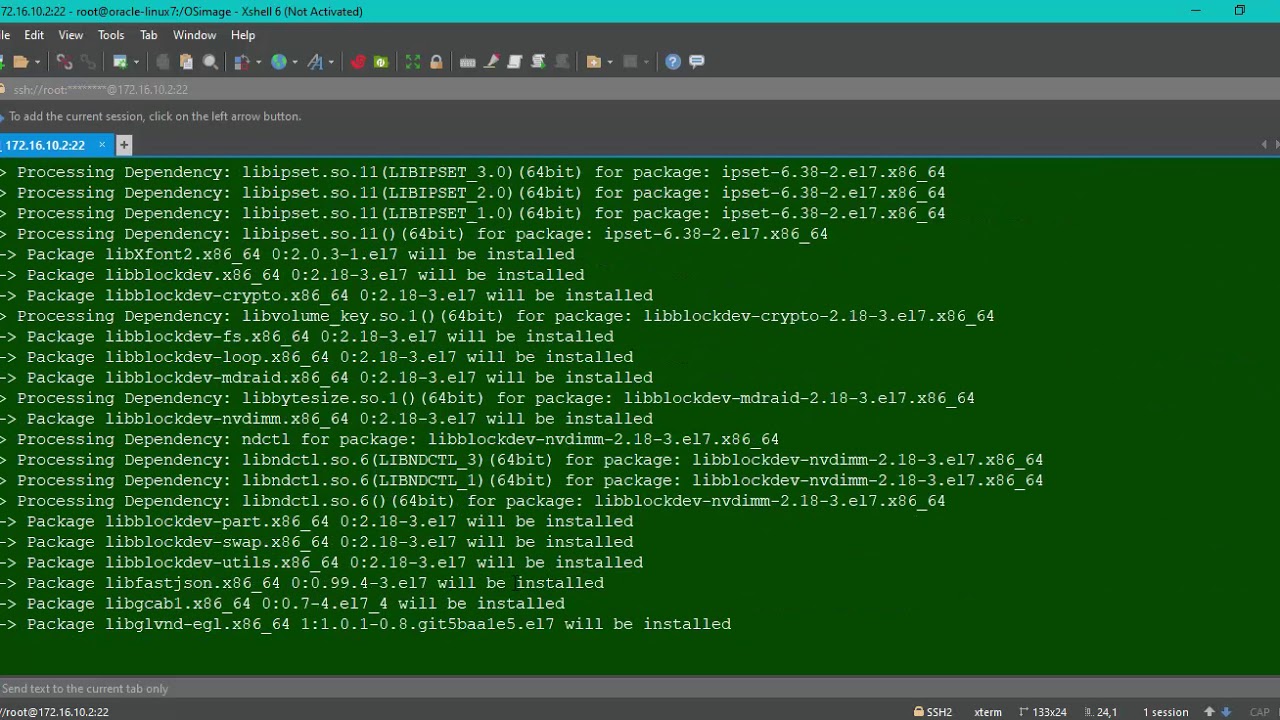Viewport: 1280px width, 720px height.
Task: Close the 172.16.10.2:22 tab
Action: point(102,145)
